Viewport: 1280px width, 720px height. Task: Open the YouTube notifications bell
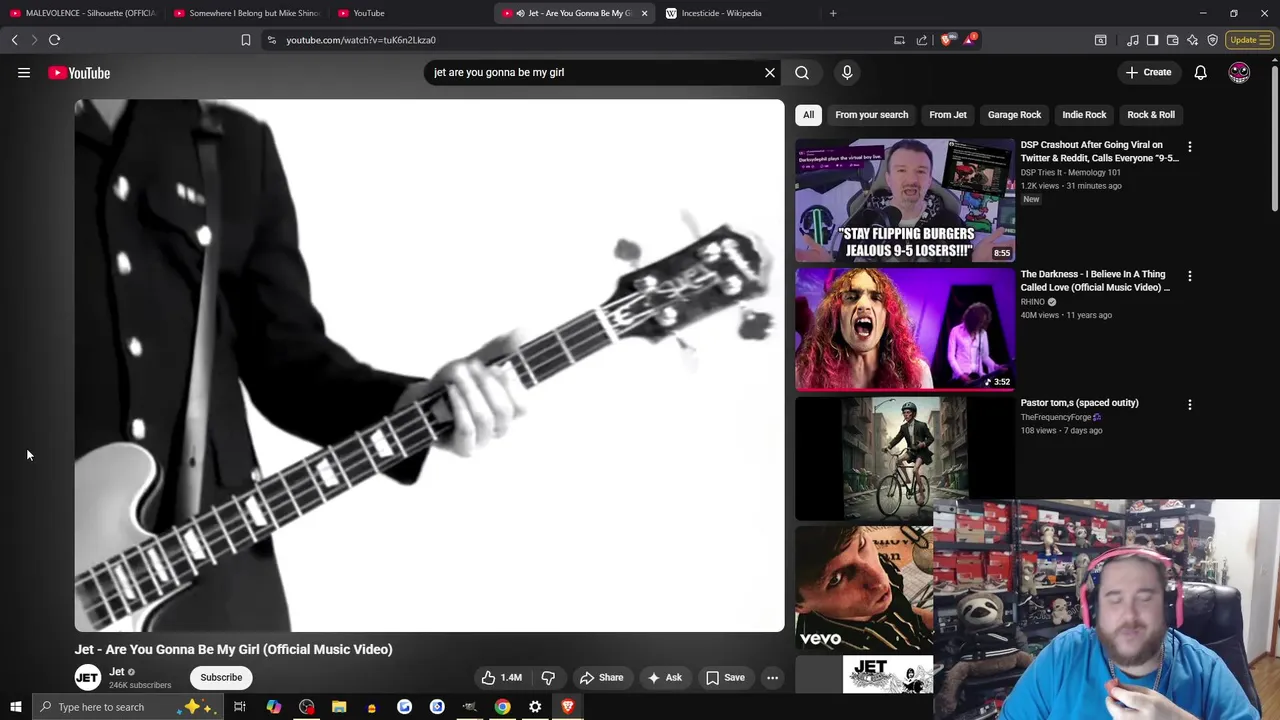[1200, 72]
